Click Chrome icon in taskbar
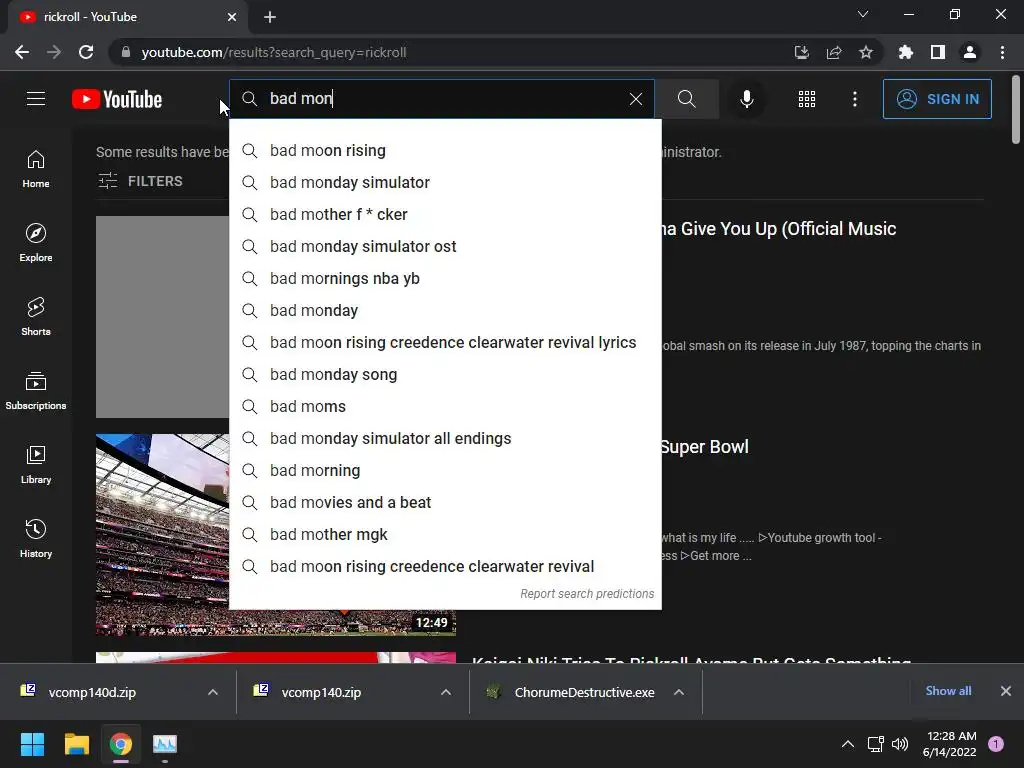This screenshot has height=768, width=1024. click(121, 744)
